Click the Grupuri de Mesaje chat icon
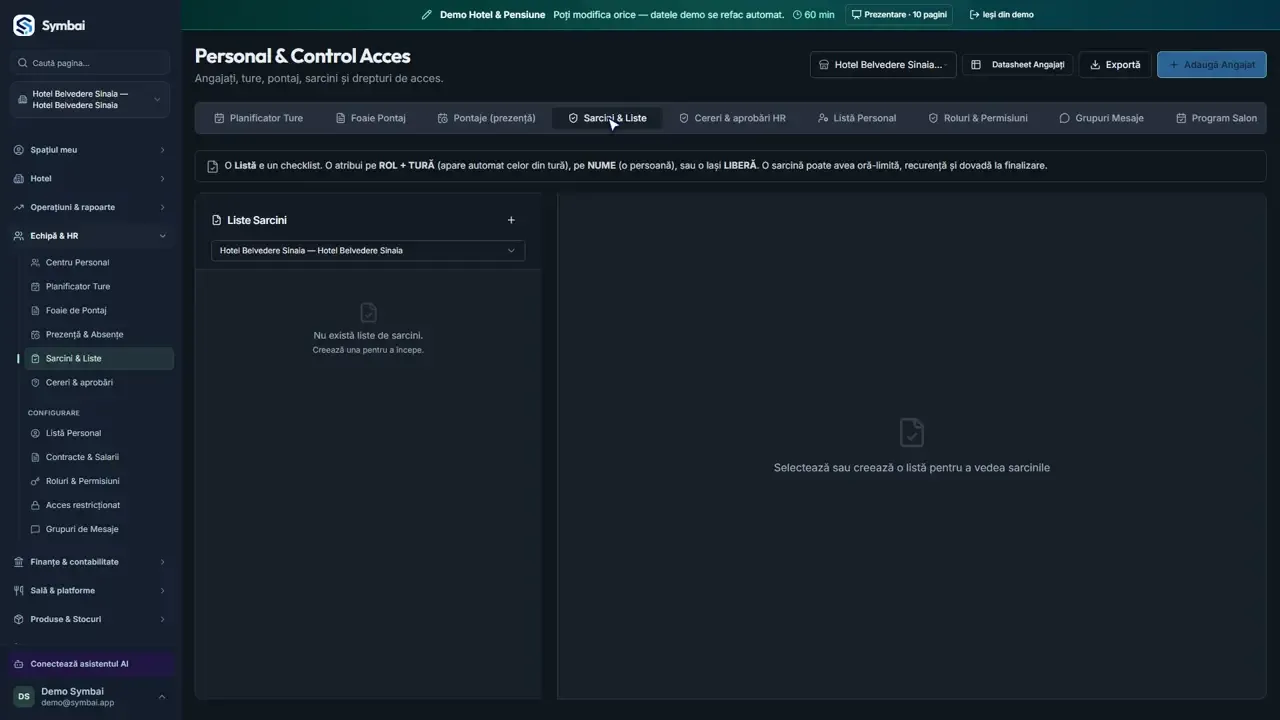 tap(36, 529)
